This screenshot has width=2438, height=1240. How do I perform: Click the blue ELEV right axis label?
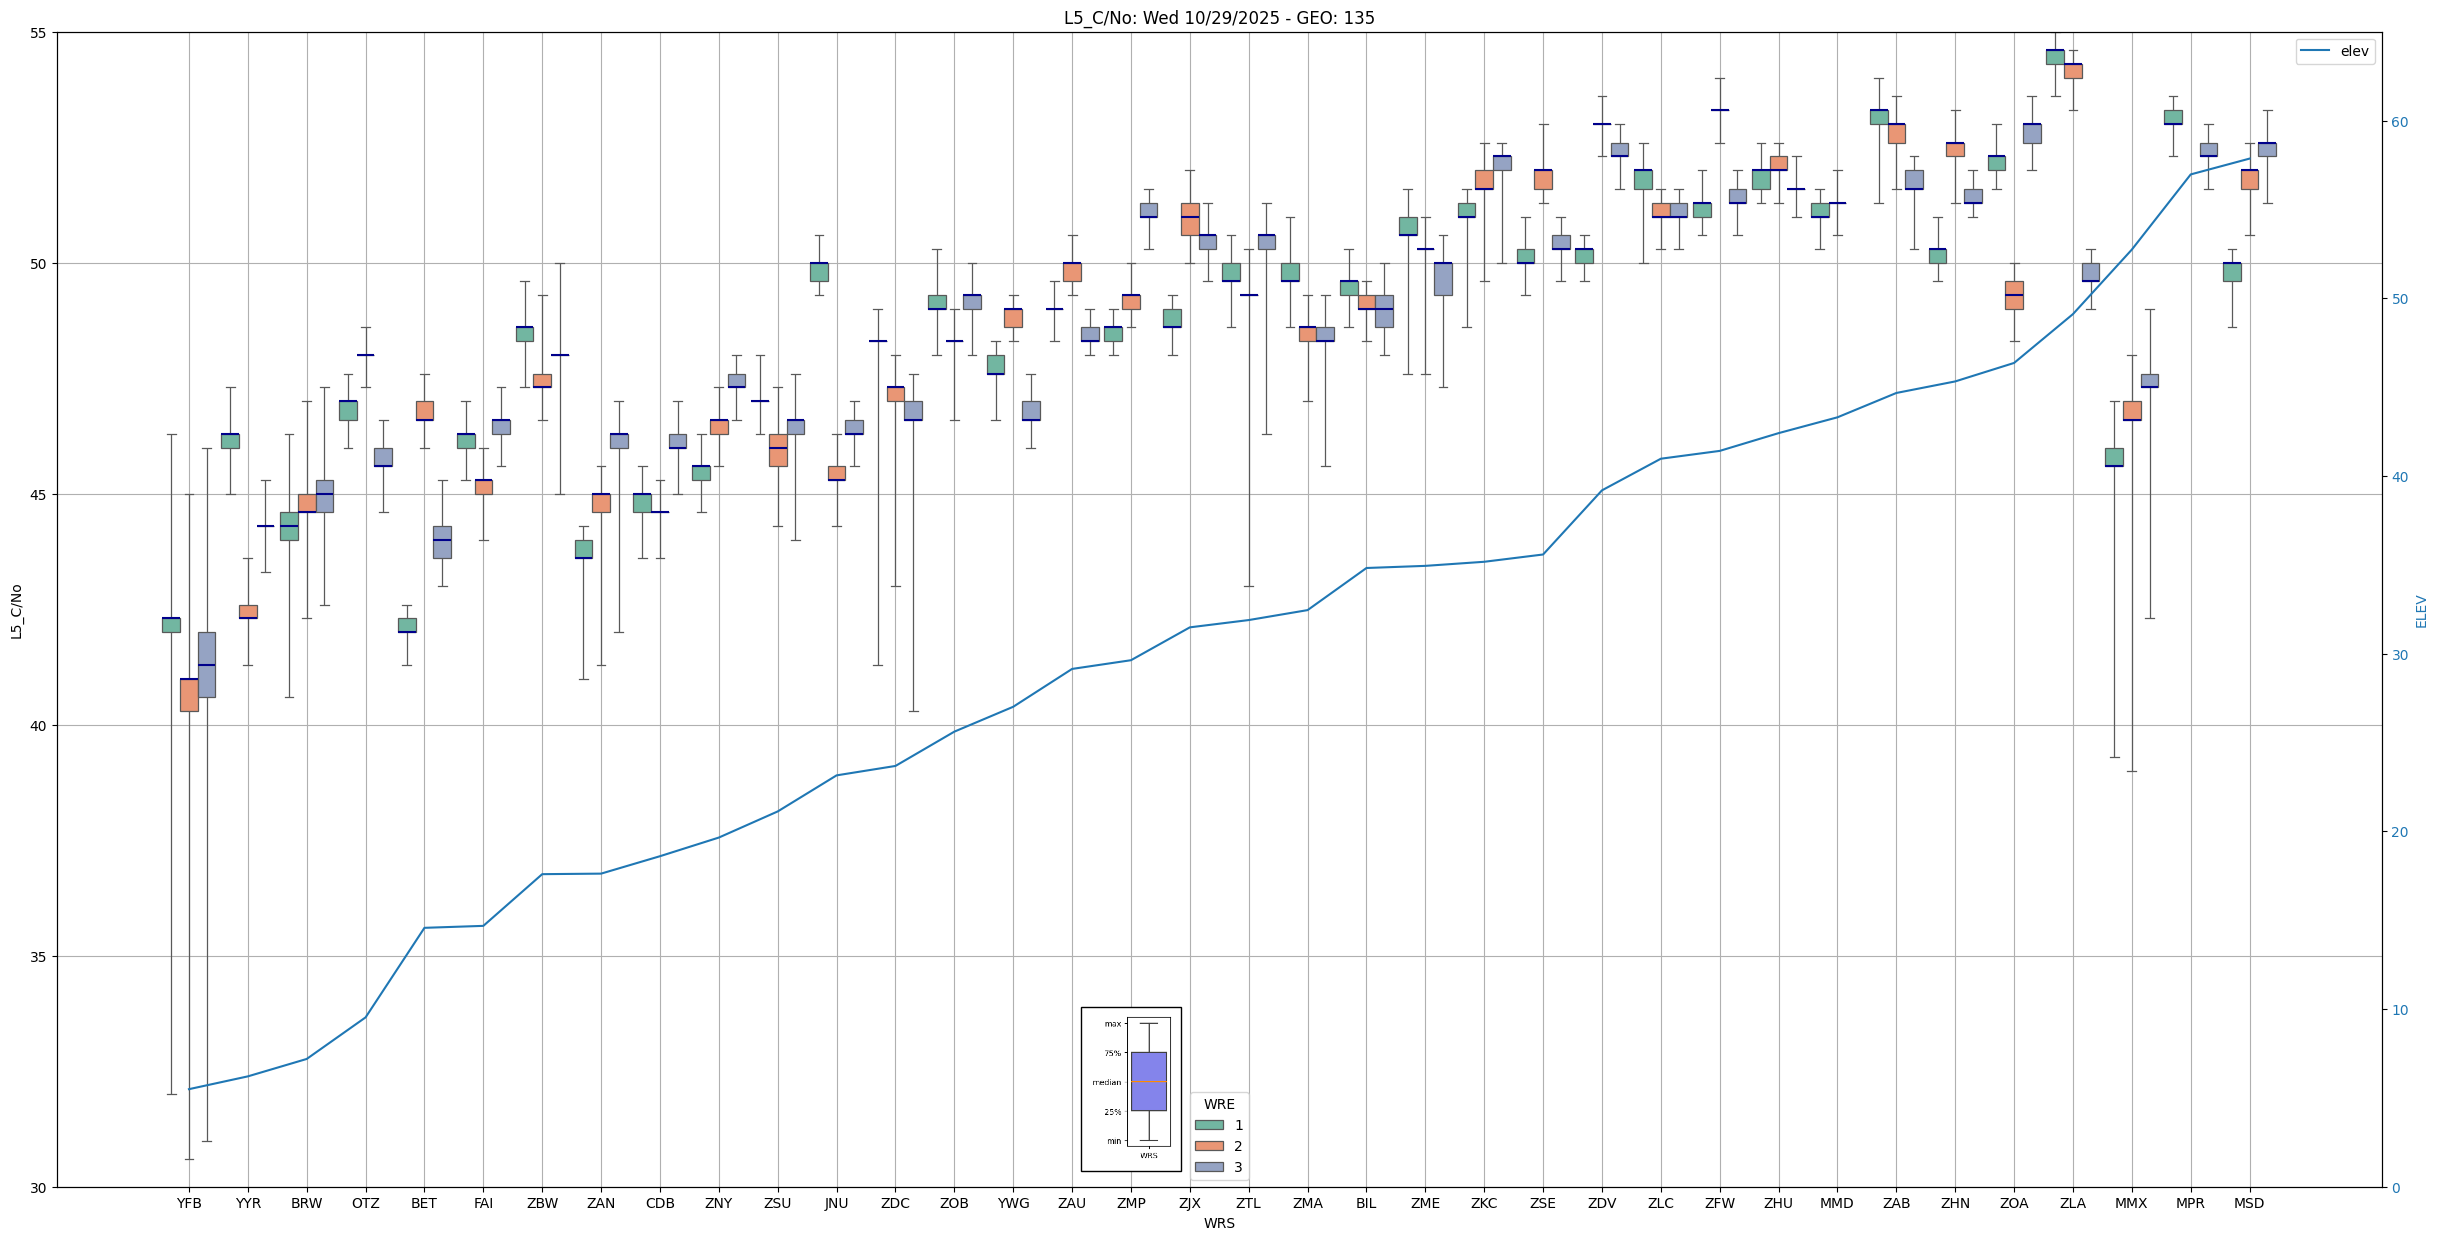(2421, 611)
